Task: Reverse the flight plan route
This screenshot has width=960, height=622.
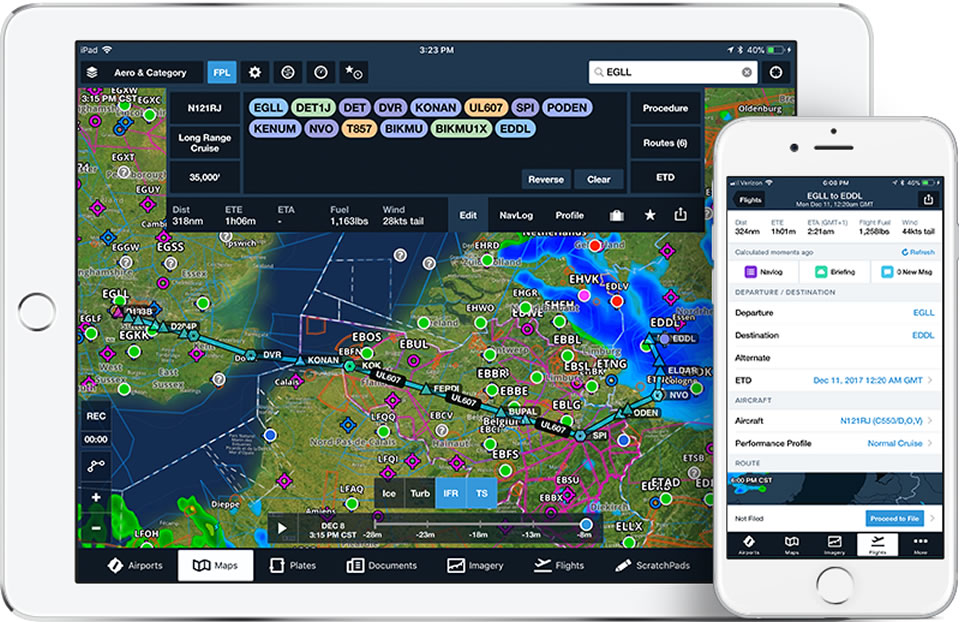Action: point(546,179)
